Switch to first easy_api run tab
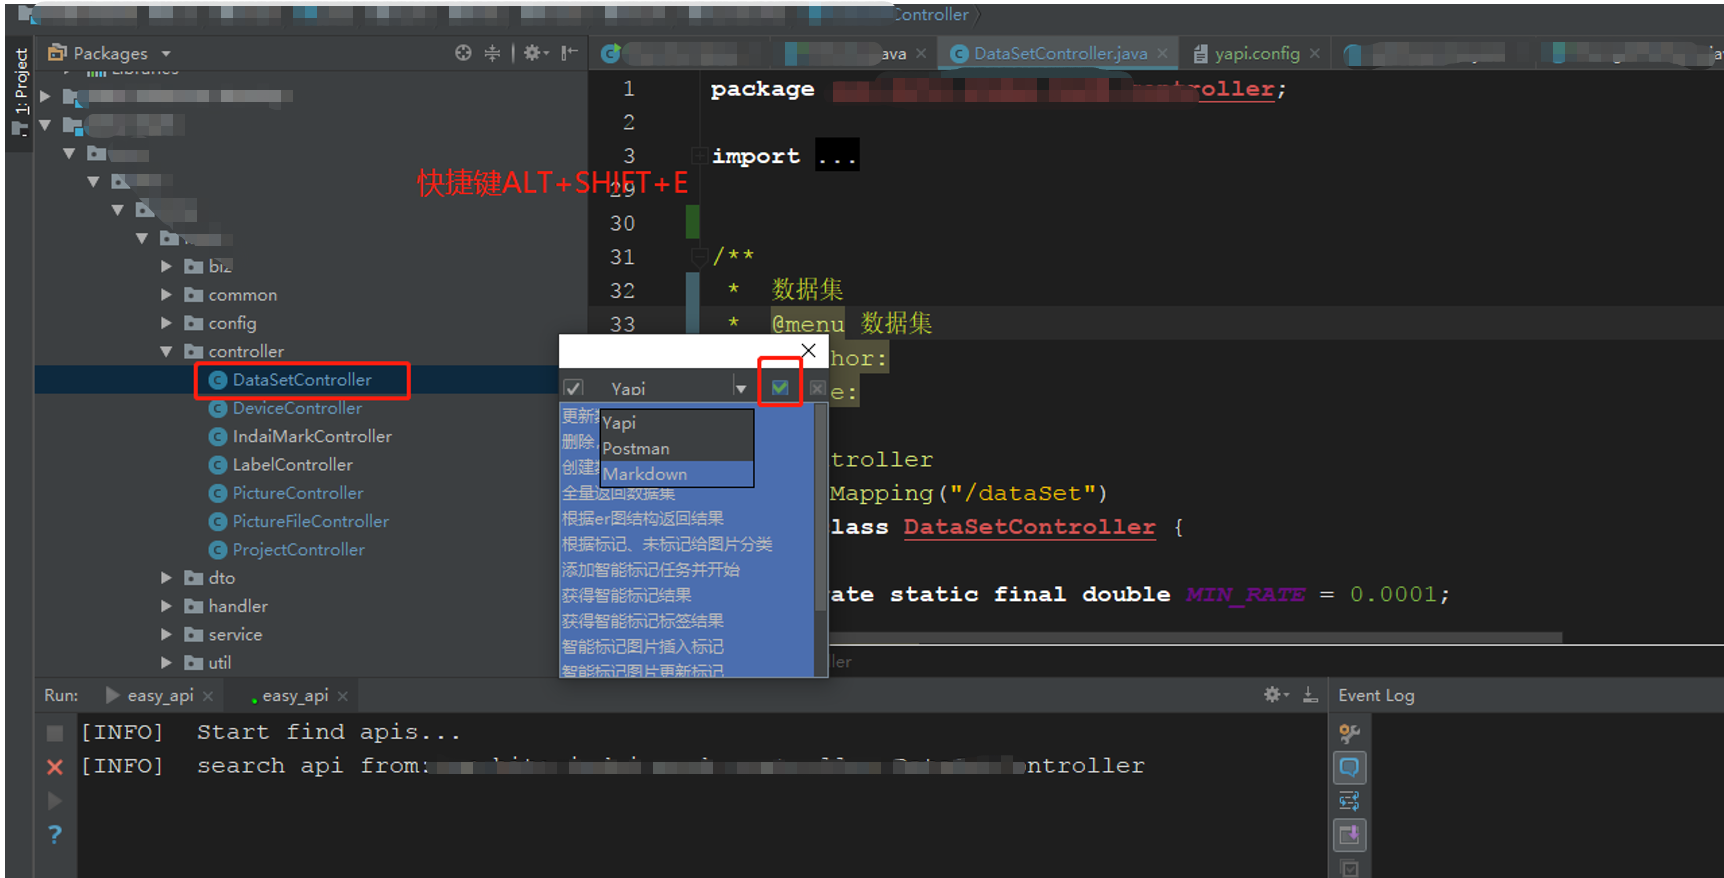Viewport: 1724px width, 878px height. click(160, 695)
